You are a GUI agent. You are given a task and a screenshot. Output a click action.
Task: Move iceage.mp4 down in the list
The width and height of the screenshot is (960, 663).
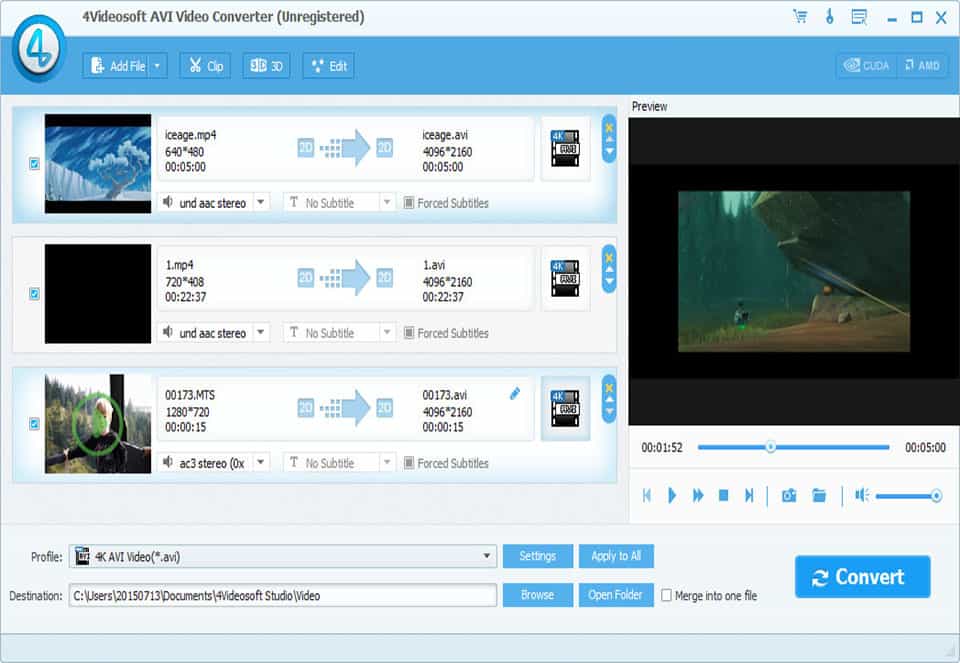pyautogui.click(x=609, y=151)
